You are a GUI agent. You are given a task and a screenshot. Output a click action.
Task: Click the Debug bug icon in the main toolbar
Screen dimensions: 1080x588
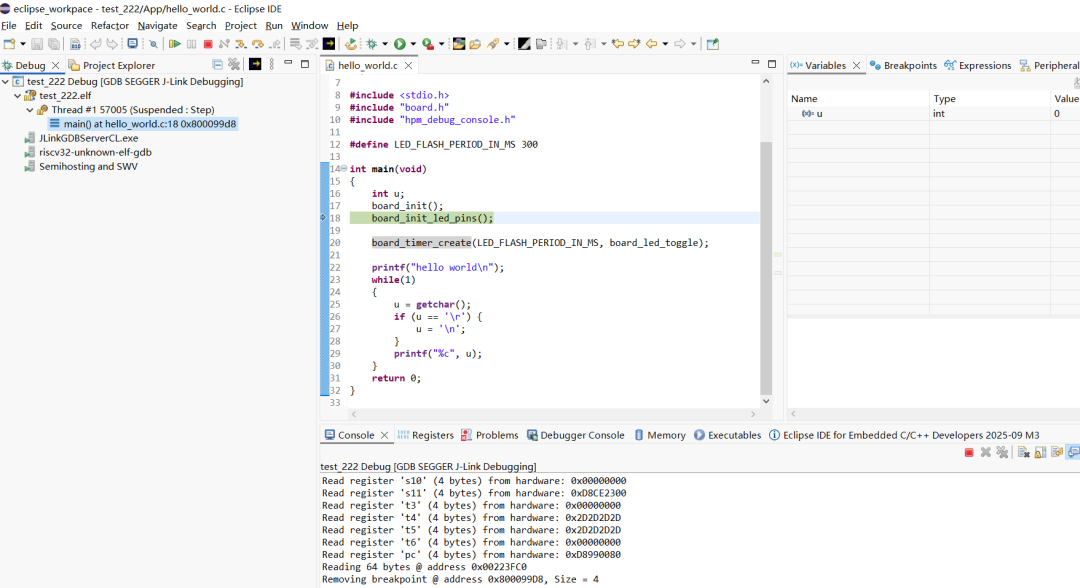(x=372, y=44)
